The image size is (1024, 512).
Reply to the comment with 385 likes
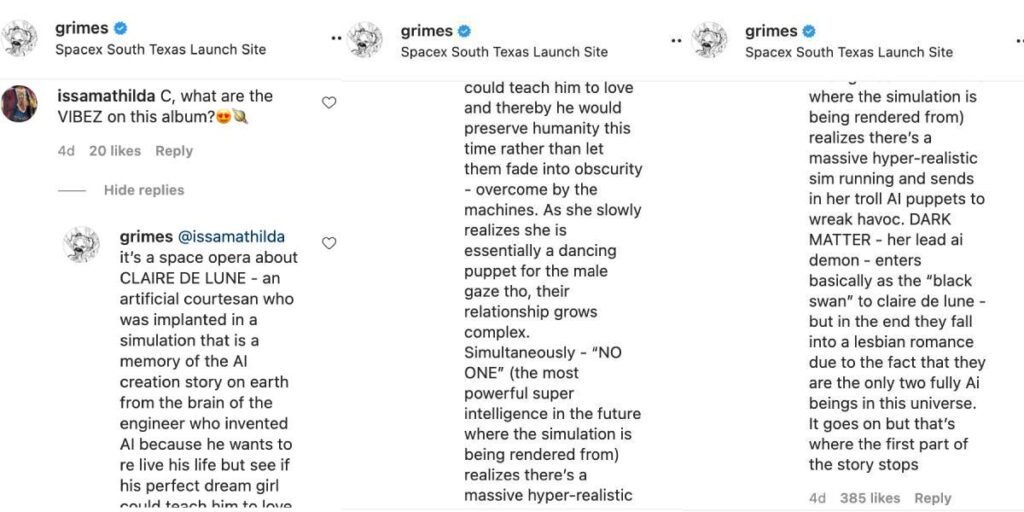tap(932, 498)
